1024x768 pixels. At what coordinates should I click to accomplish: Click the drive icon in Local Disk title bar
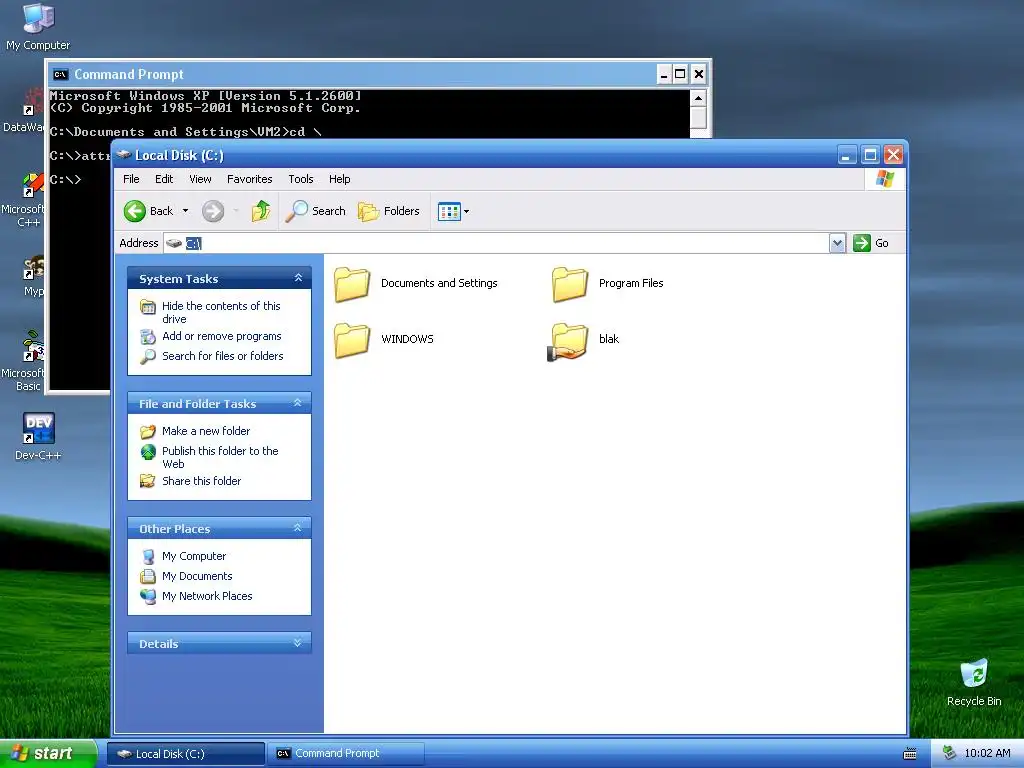(x=123, y=155)
